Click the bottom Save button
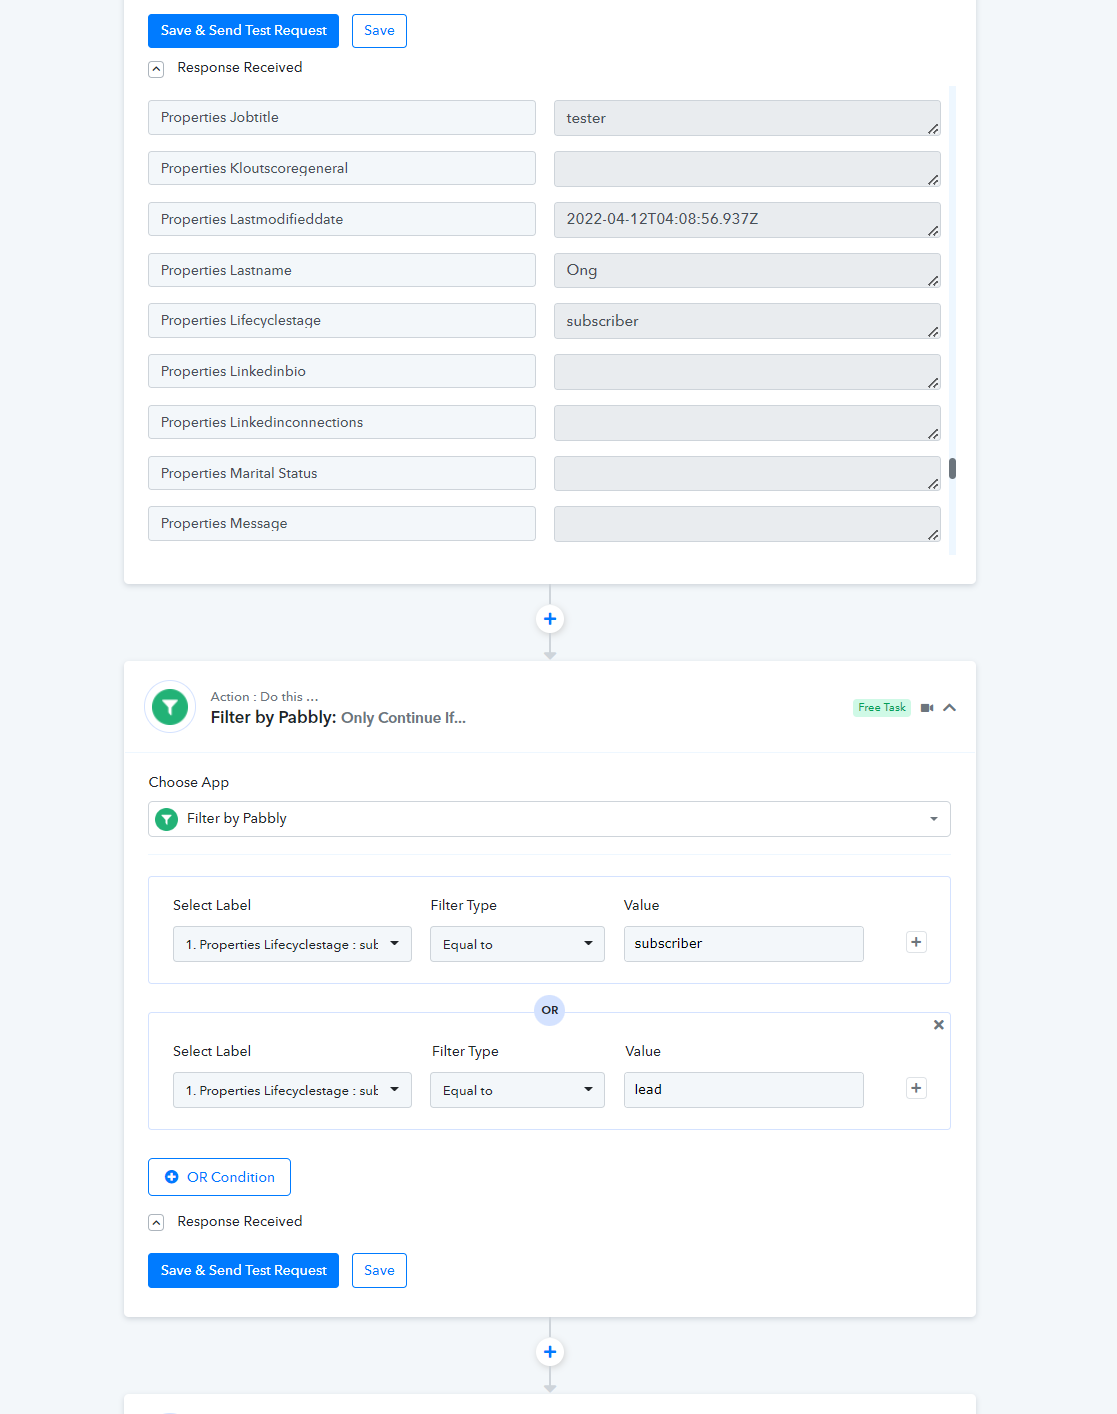Viewport: 1117px width, 1414px height. 379,1270
